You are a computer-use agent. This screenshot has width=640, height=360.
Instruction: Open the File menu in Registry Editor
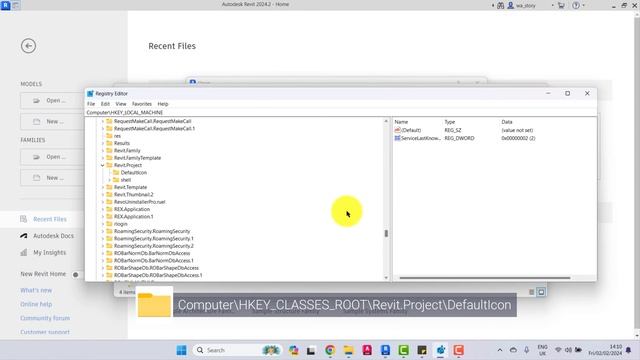tap(91, 104)
